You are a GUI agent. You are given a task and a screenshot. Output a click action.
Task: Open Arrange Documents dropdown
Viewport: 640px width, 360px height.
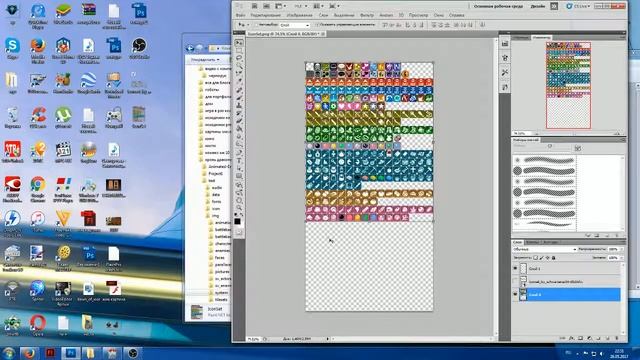tap(318, 6)
